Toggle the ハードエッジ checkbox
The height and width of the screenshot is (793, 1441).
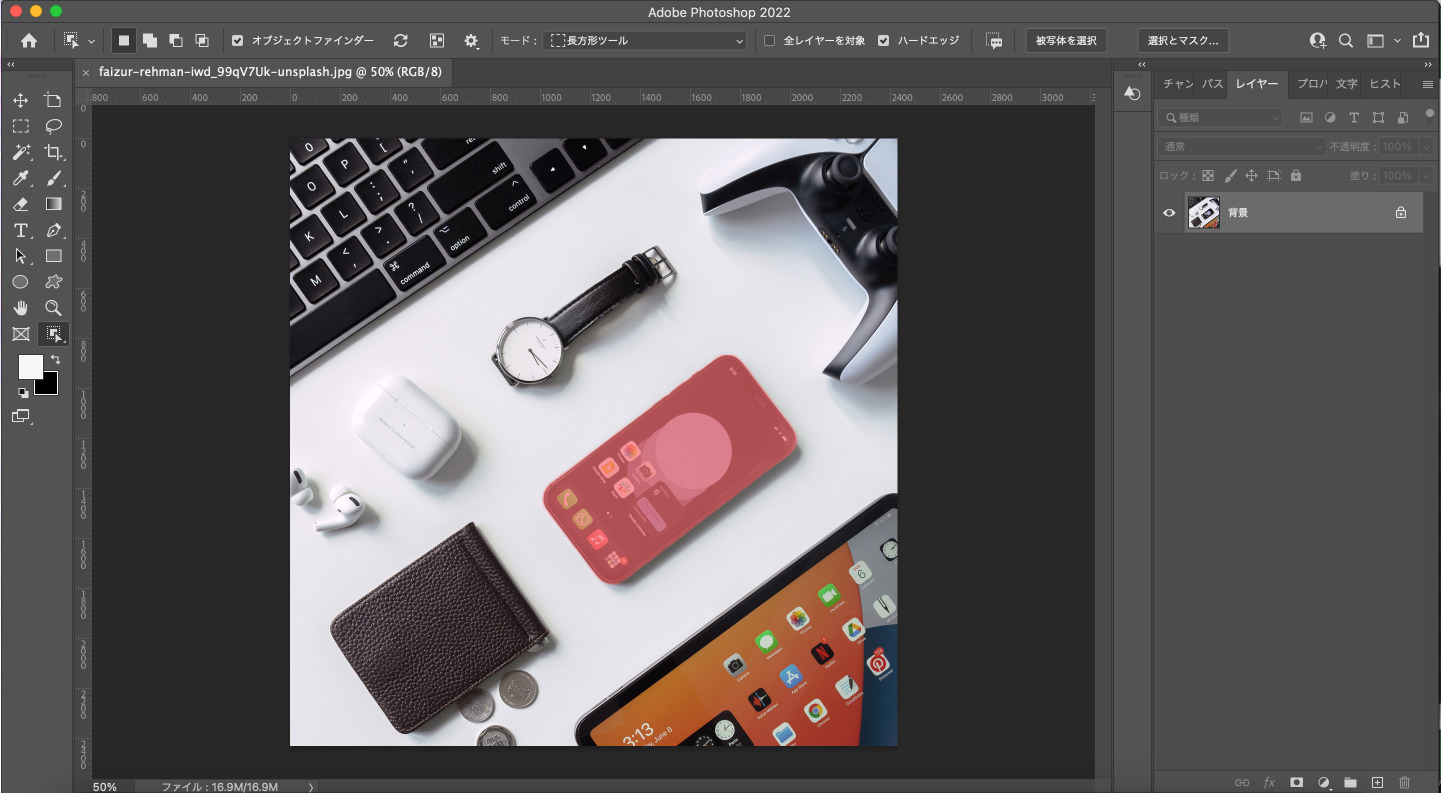pos(883,41)
